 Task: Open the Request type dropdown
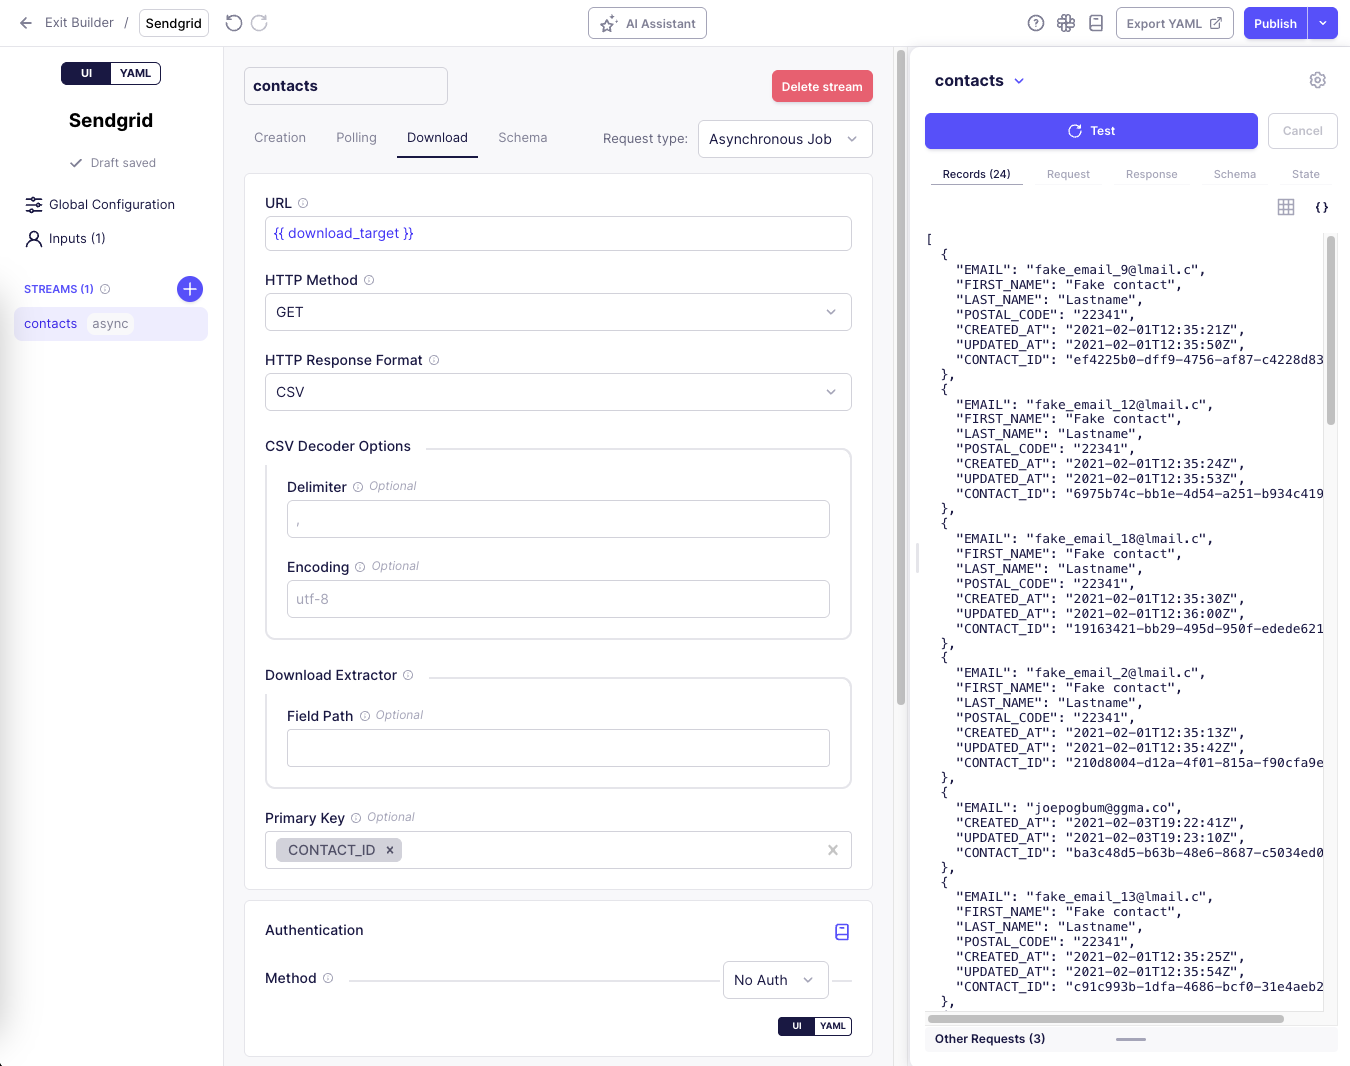(x=784, y=139)
